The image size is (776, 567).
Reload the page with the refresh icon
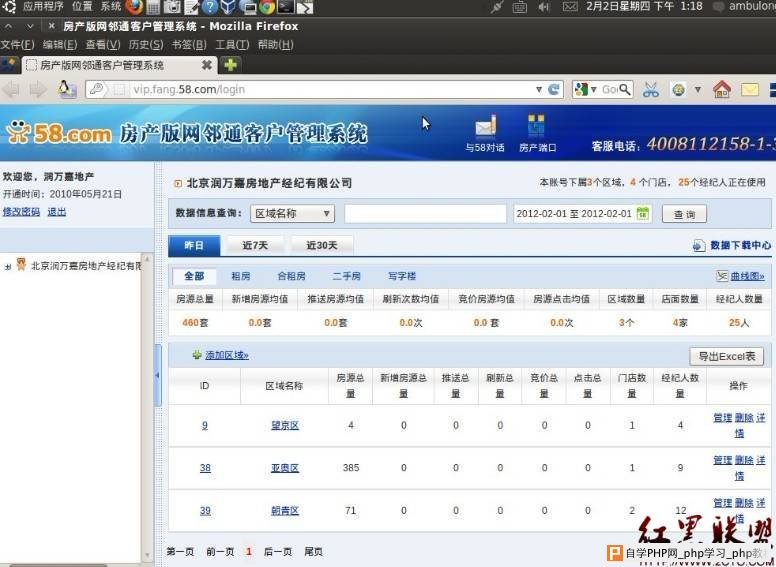(554, 90)
